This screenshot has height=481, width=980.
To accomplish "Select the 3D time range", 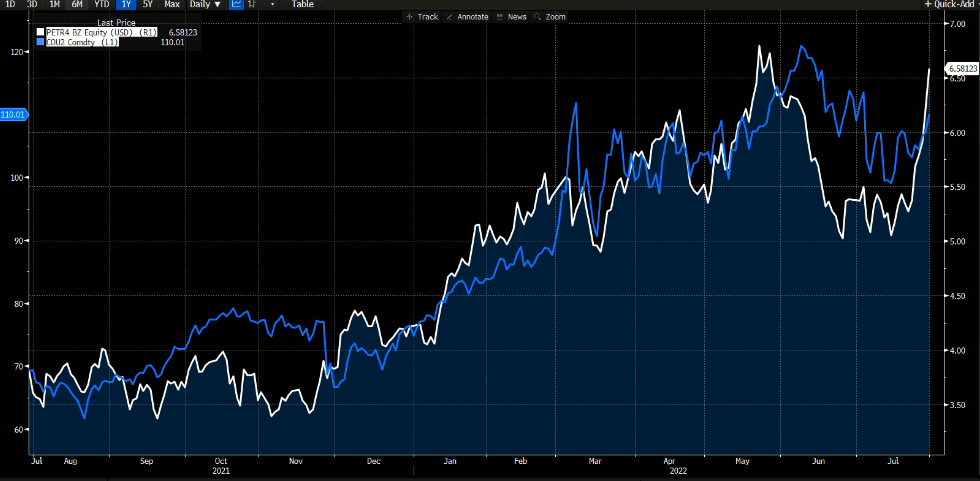I will tap(32, 4).
